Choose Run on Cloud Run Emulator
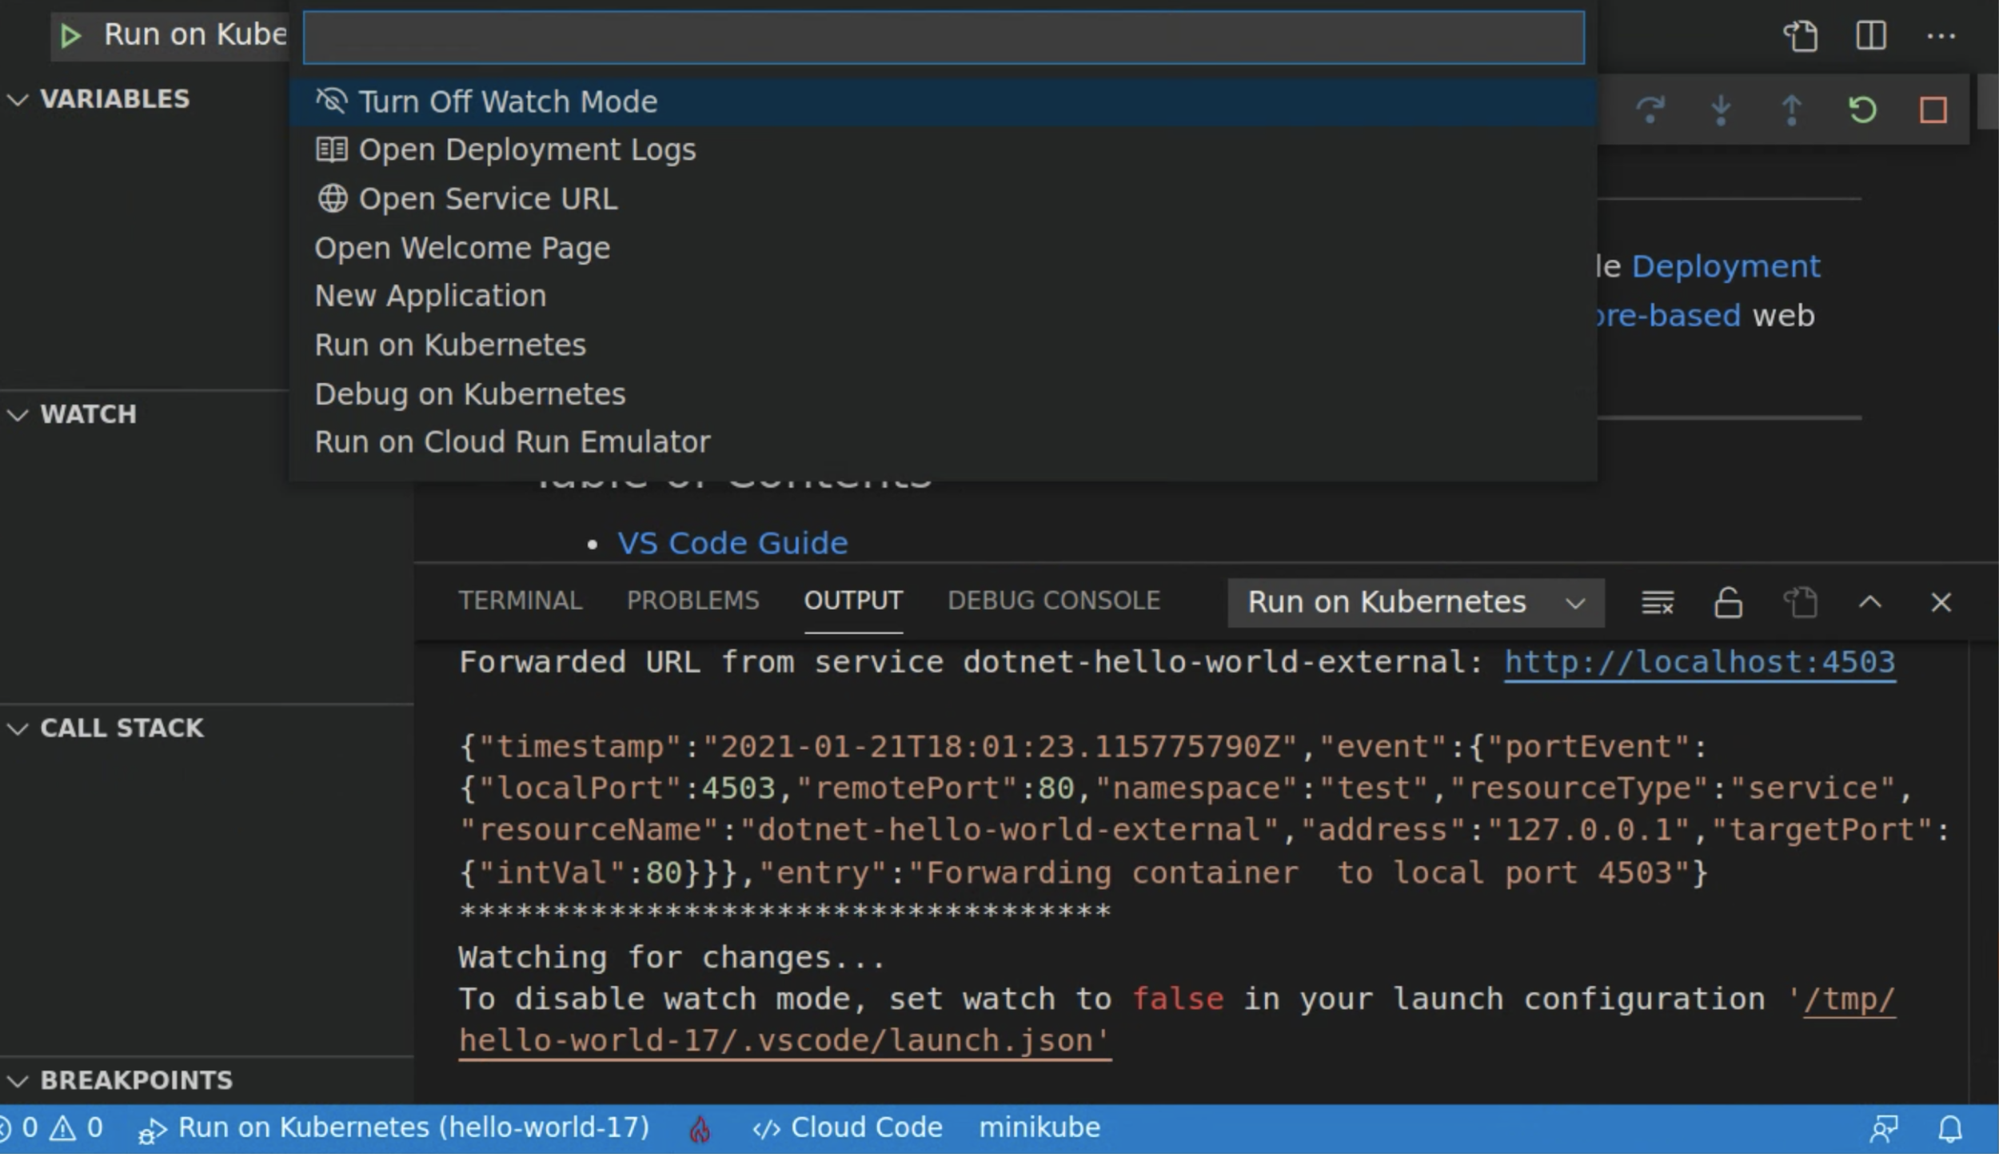Viewport: 1999px width, 1154px height. tap(943, 442)
